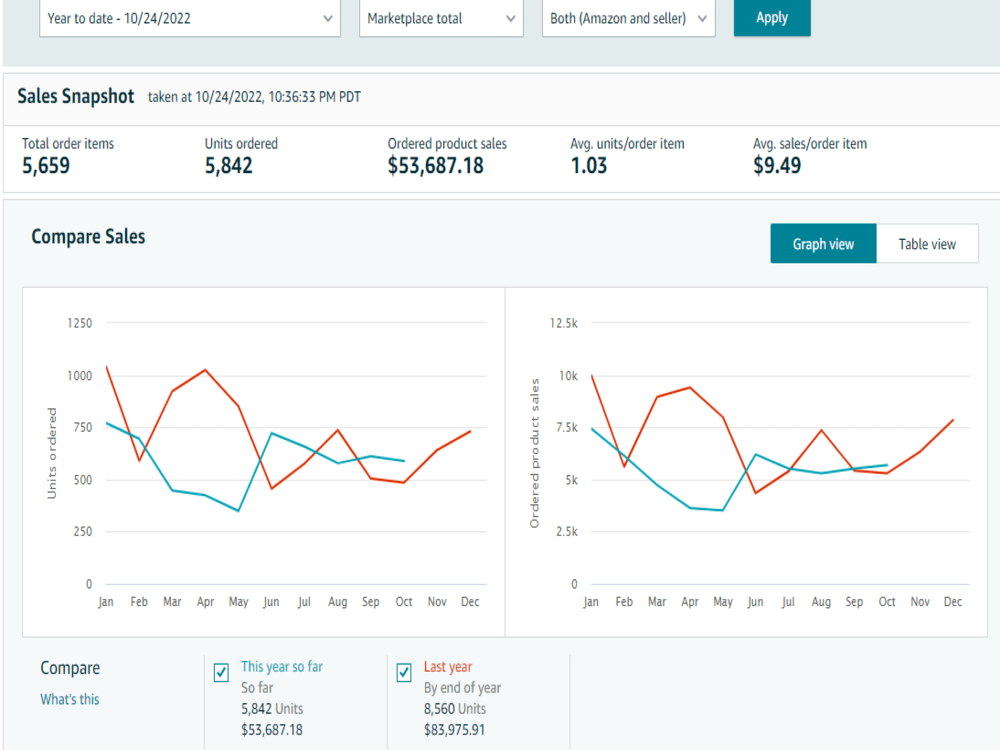Image resolution: width=1000 pixels, height=750 pixels.
Task: Click the snapshot timestamp taken at 10/24/2022
Action: pyautogui.click(x=254, y=97)
